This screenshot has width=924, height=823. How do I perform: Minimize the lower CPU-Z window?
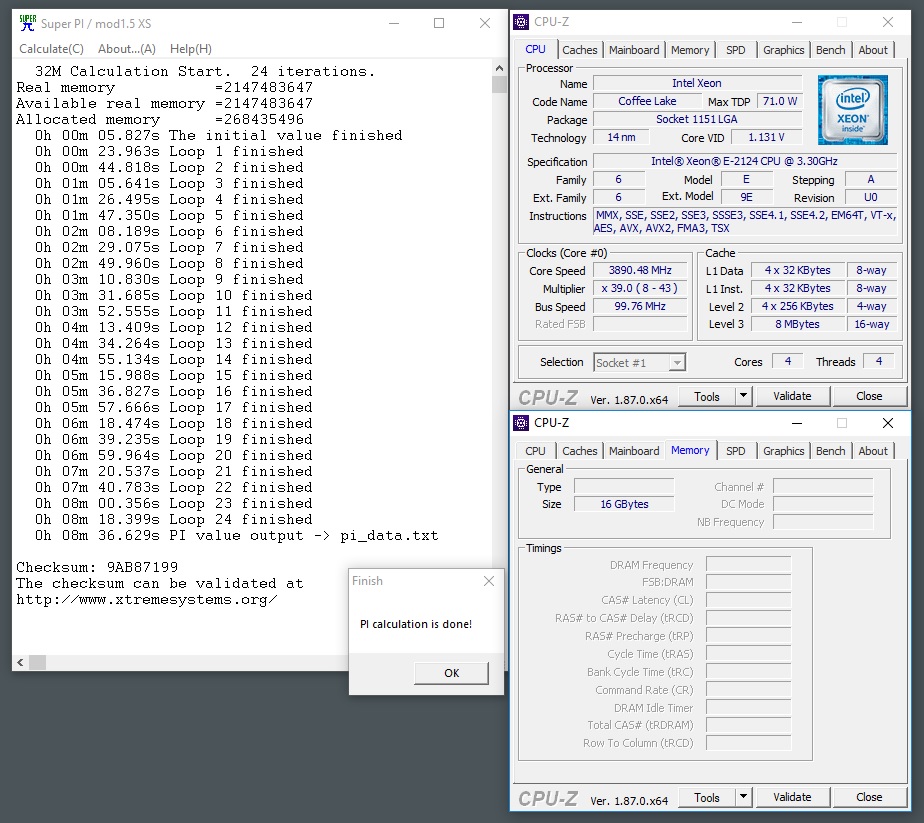pyautogui.click(x=797, y=423)
